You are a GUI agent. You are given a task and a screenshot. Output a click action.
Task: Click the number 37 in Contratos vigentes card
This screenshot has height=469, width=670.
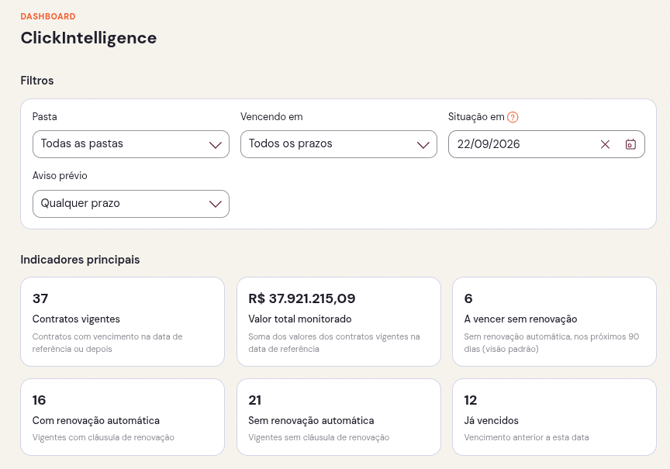tap(40, 298)
